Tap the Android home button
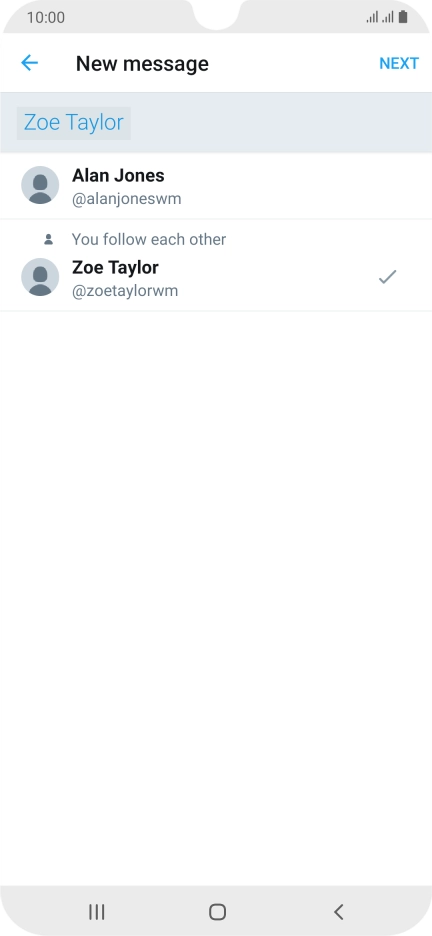The width and height of the screenshot is (432, 936). [217, 912]
